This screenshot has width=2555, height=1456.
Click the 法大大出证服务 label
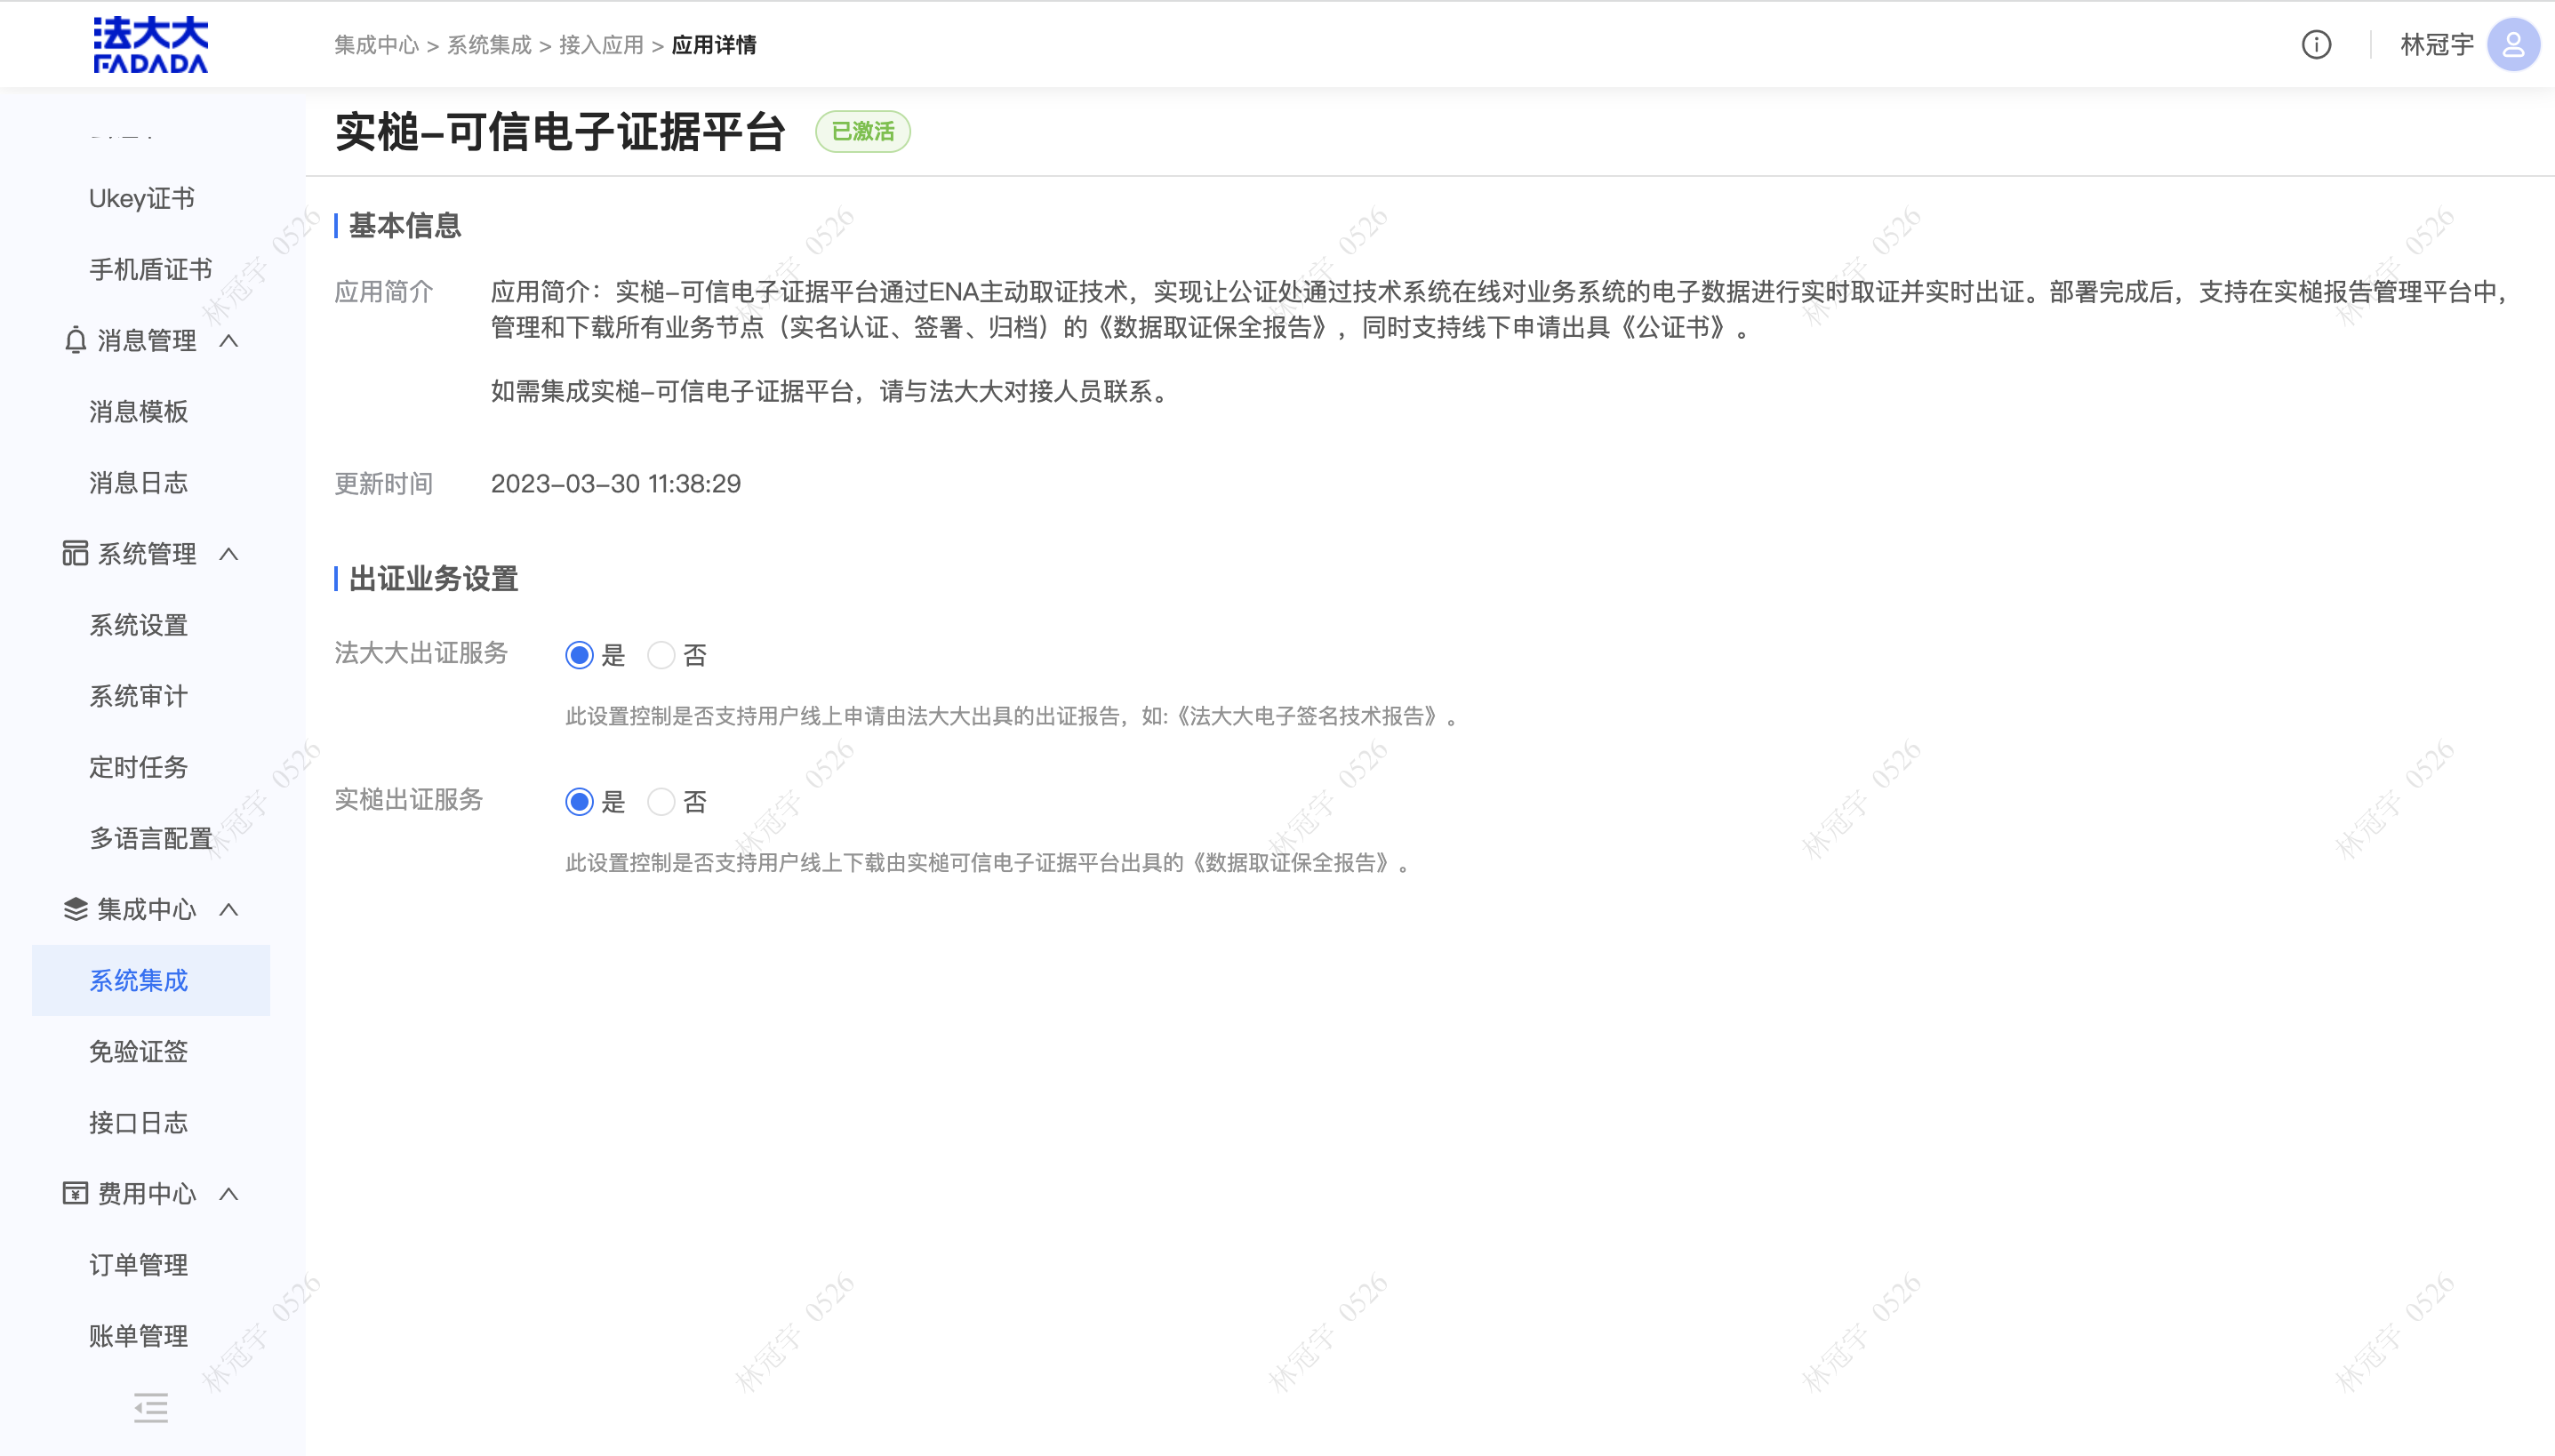421,653
